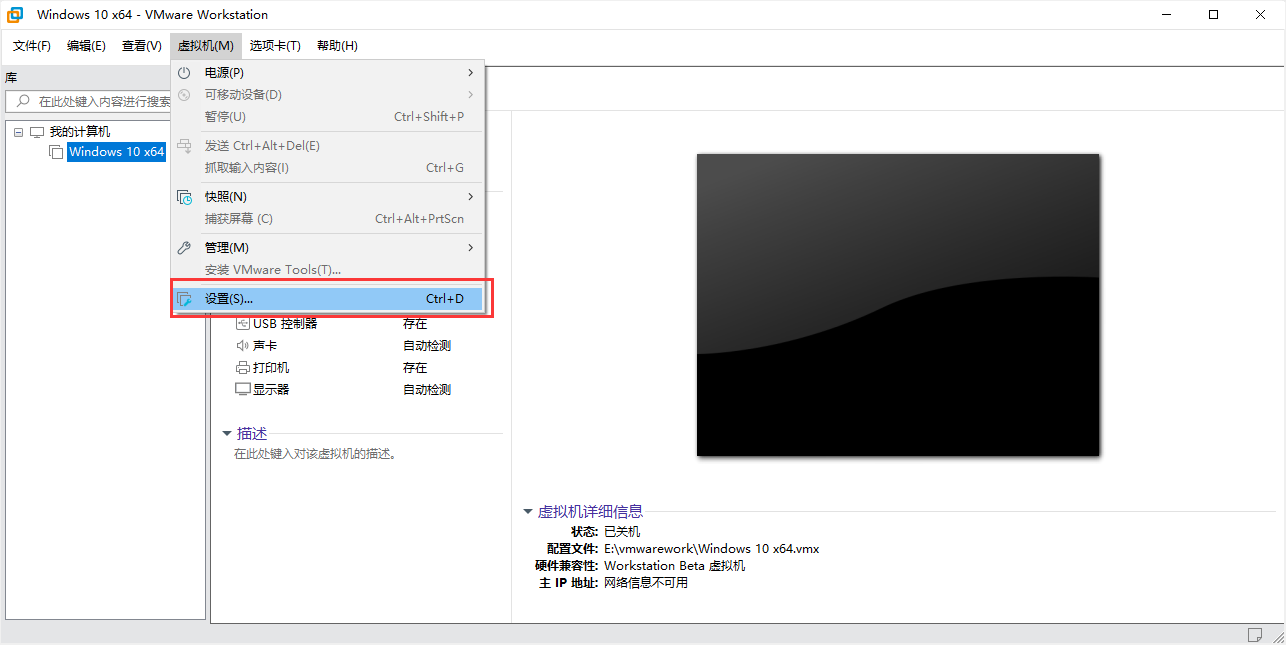The image size is (1286, 645).
Task: Click the 打印机 printer icon
Action: pos(243,368)
